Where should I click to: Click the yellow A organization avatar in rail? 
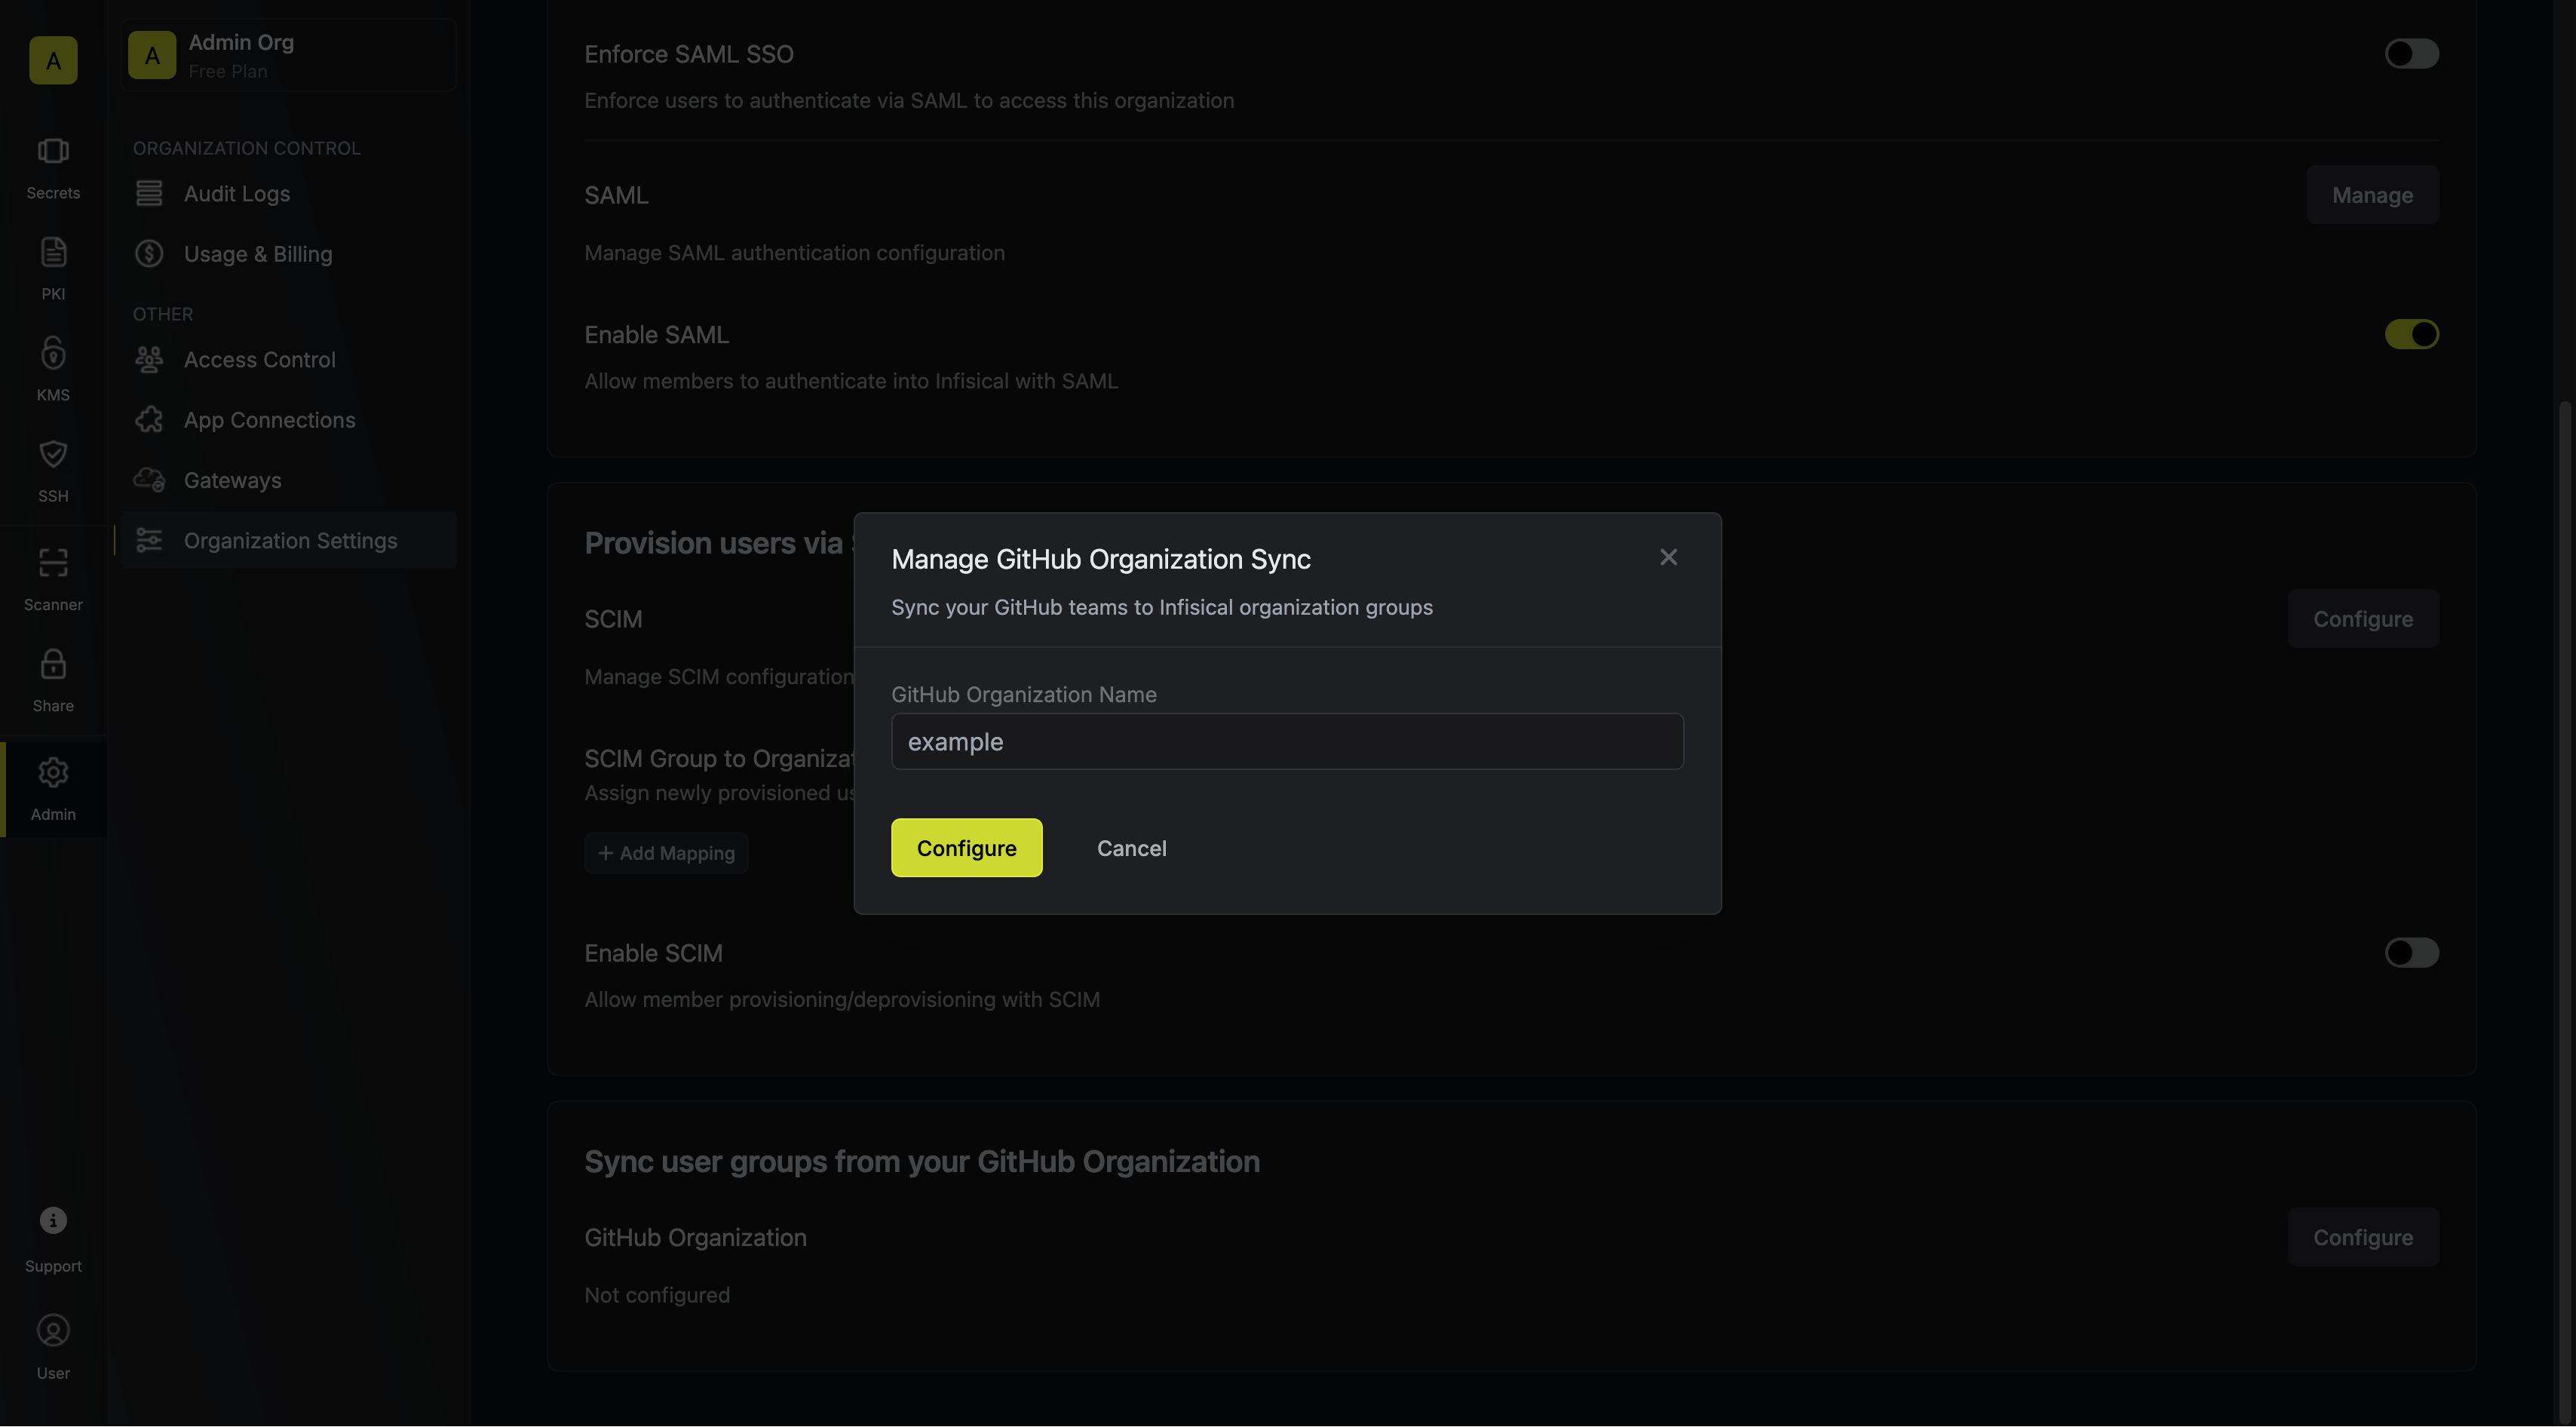(x=53, y=60)
